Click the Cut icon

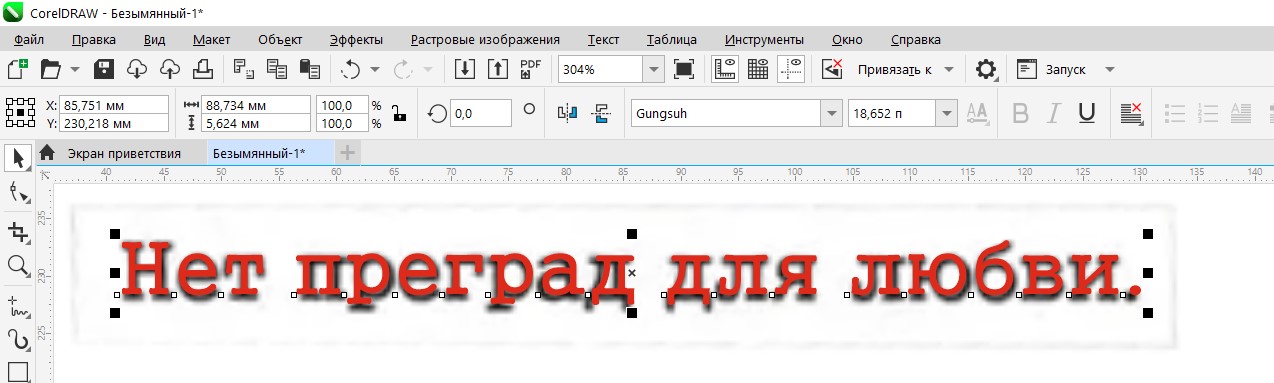point(243,69)
